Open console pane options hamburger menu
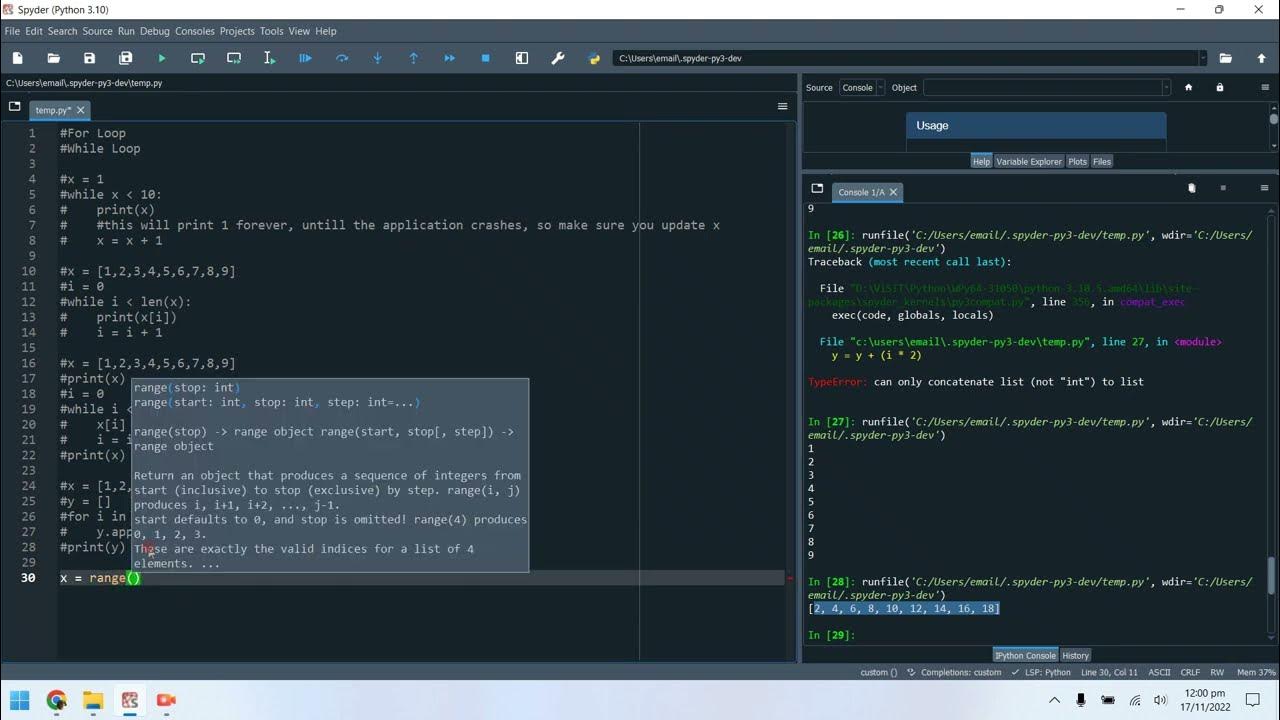Viewport: 1280px width, 720px height. pos(1265,188)
